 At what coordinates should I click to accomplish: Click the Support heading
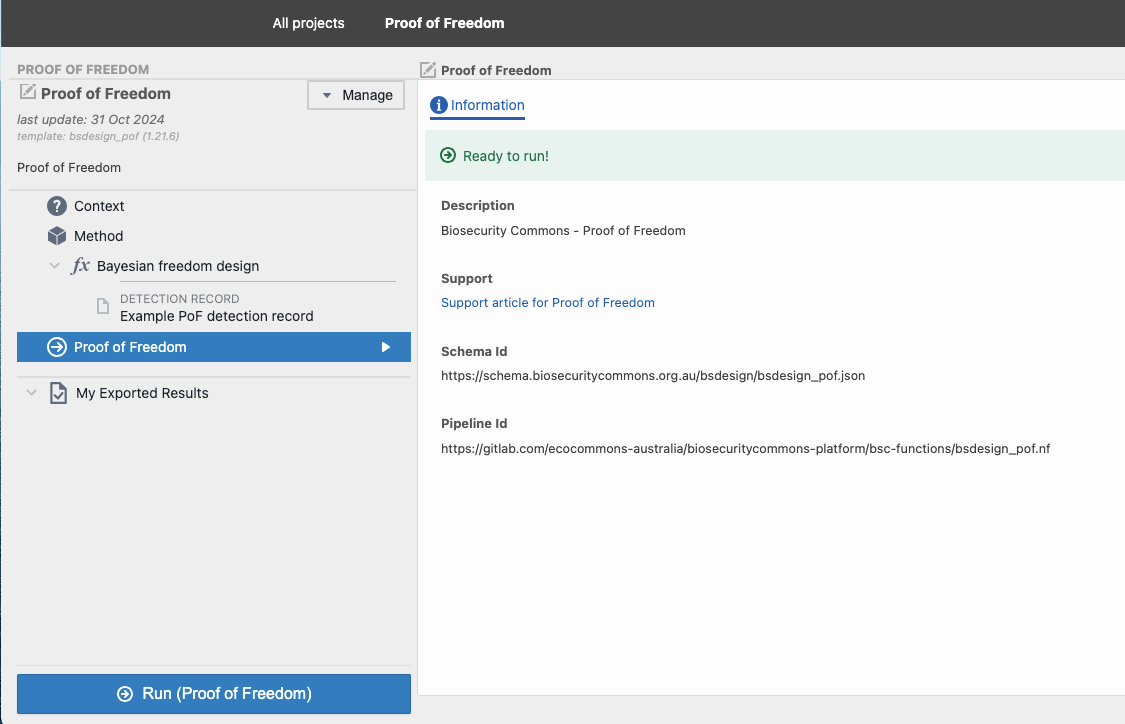click(466, 278)
